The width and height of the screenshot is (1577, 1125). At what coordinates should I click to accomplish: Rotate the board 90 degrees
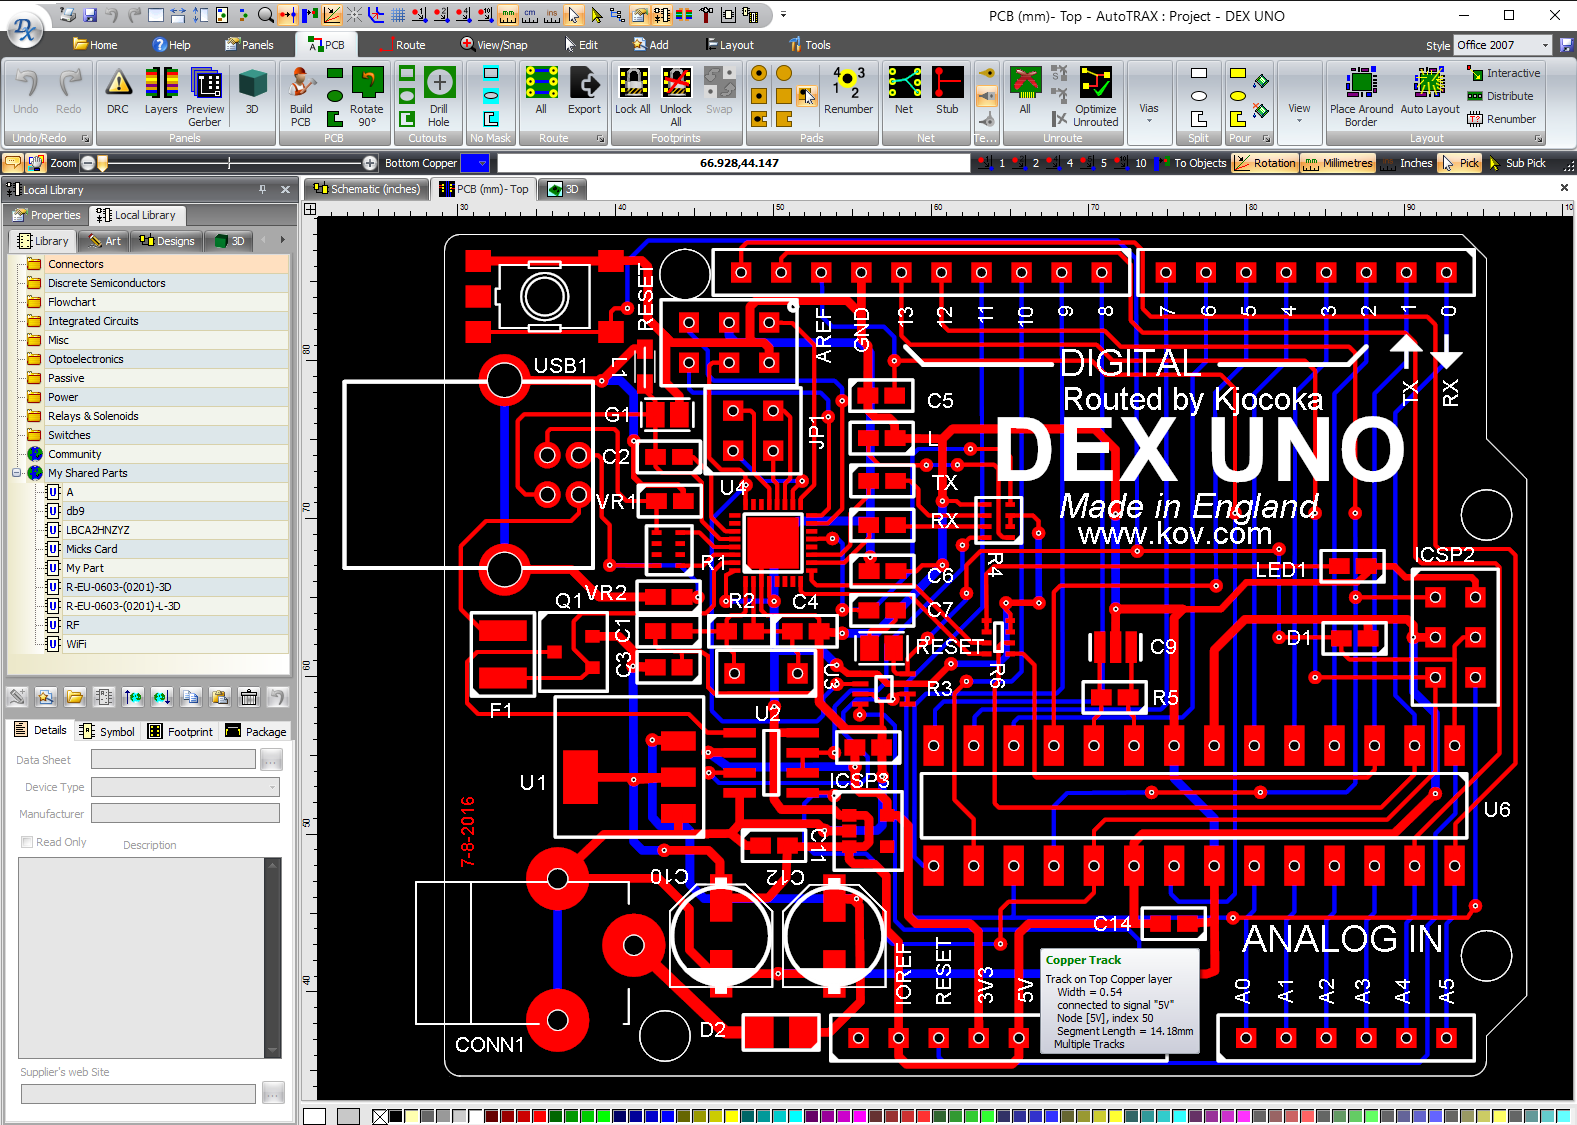click(x=367, y=97)
